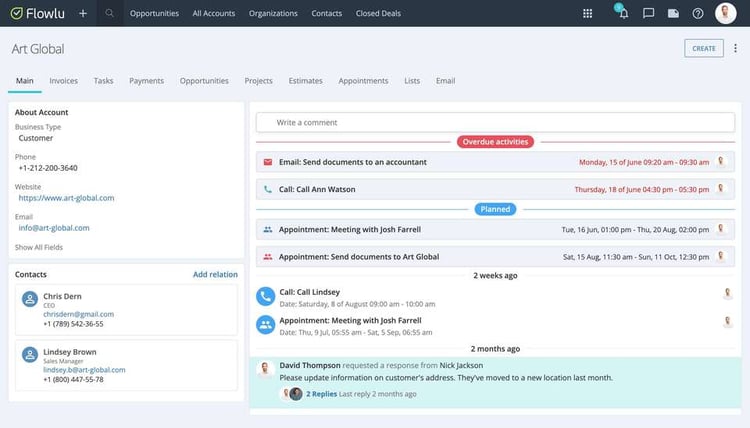Switch to the Lists tab
Image resolution: width=750 pixels, height=428 pixels.
coord(412,81)
